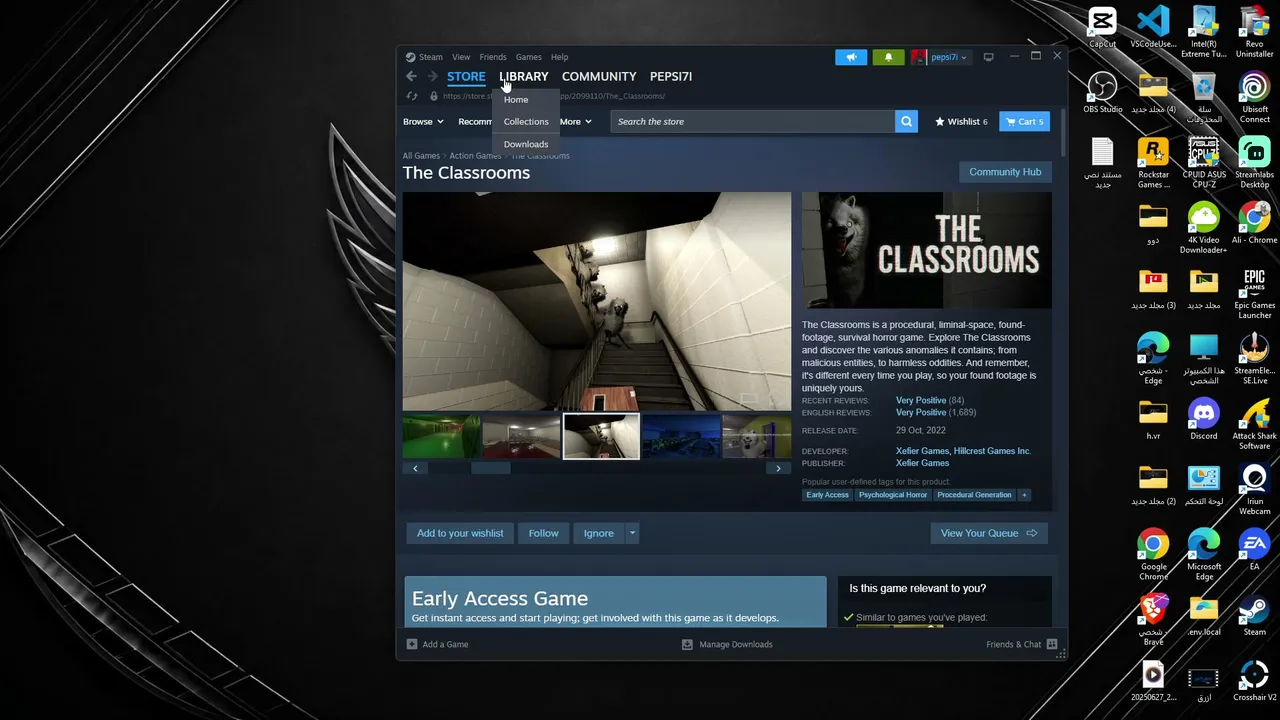Expand the Browse store dropdown
The image size is (1280, 720).
click(x=423, y=122)
